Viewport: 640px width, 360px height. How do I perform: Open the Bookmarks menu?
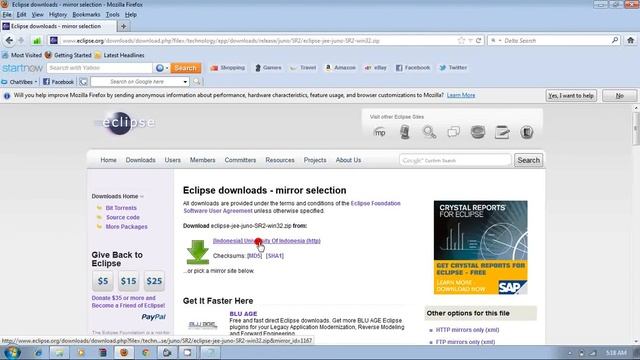86,14
